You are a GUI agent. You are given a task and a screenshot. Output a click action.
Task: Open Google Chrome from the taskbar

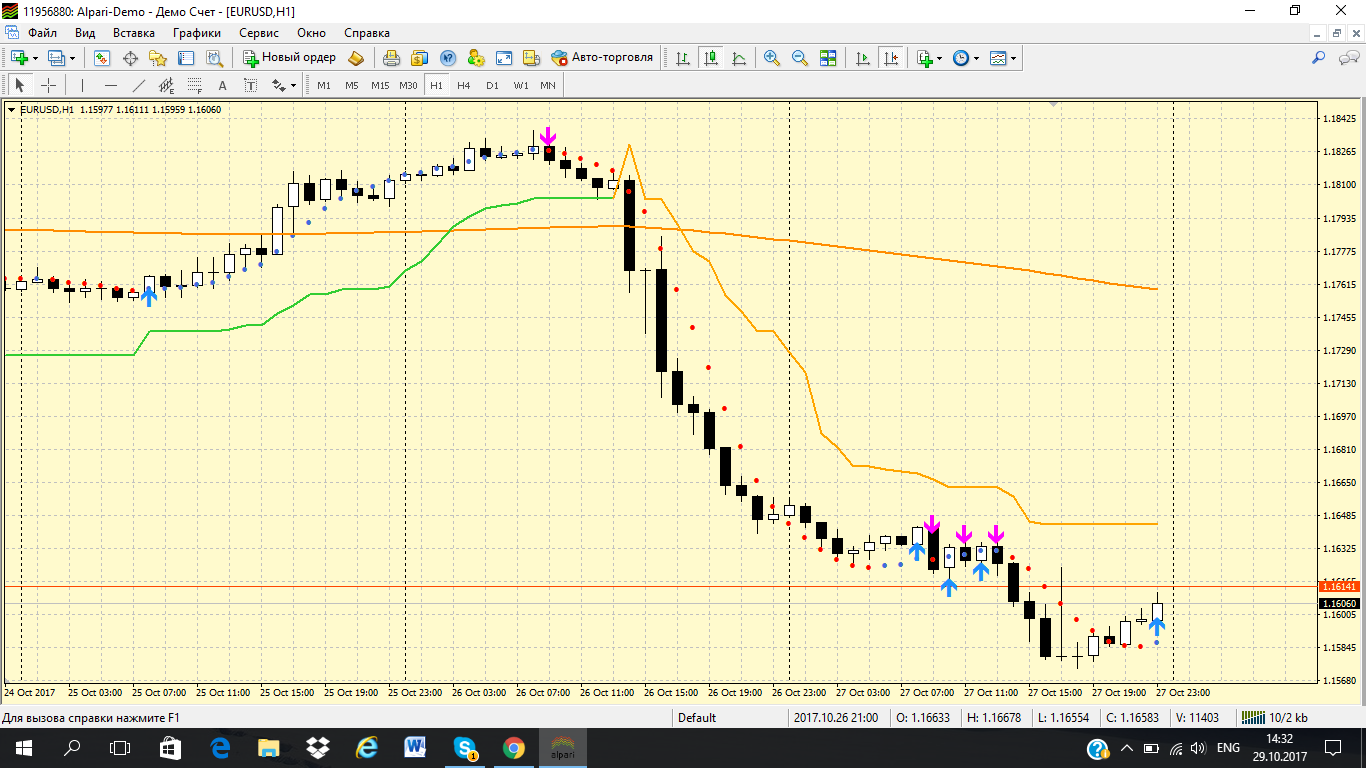(514, 748)
